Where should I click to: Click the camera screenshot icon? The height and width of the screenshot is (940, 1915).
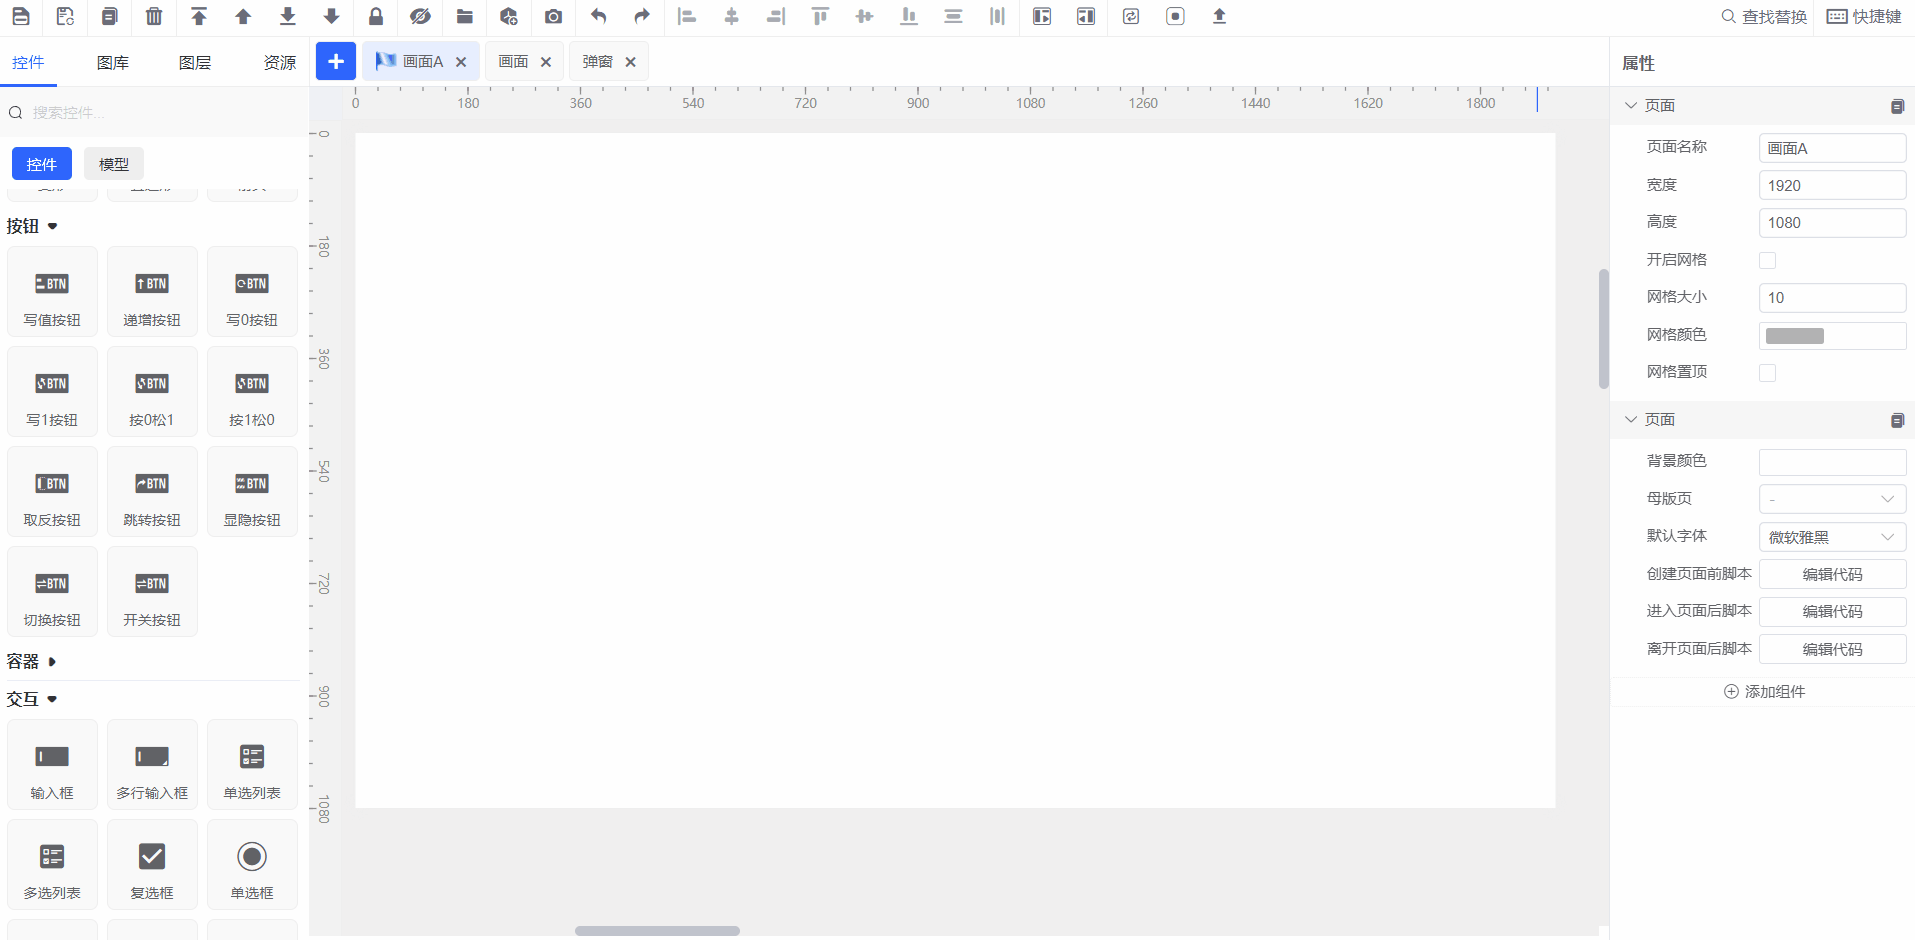(553, 16)
